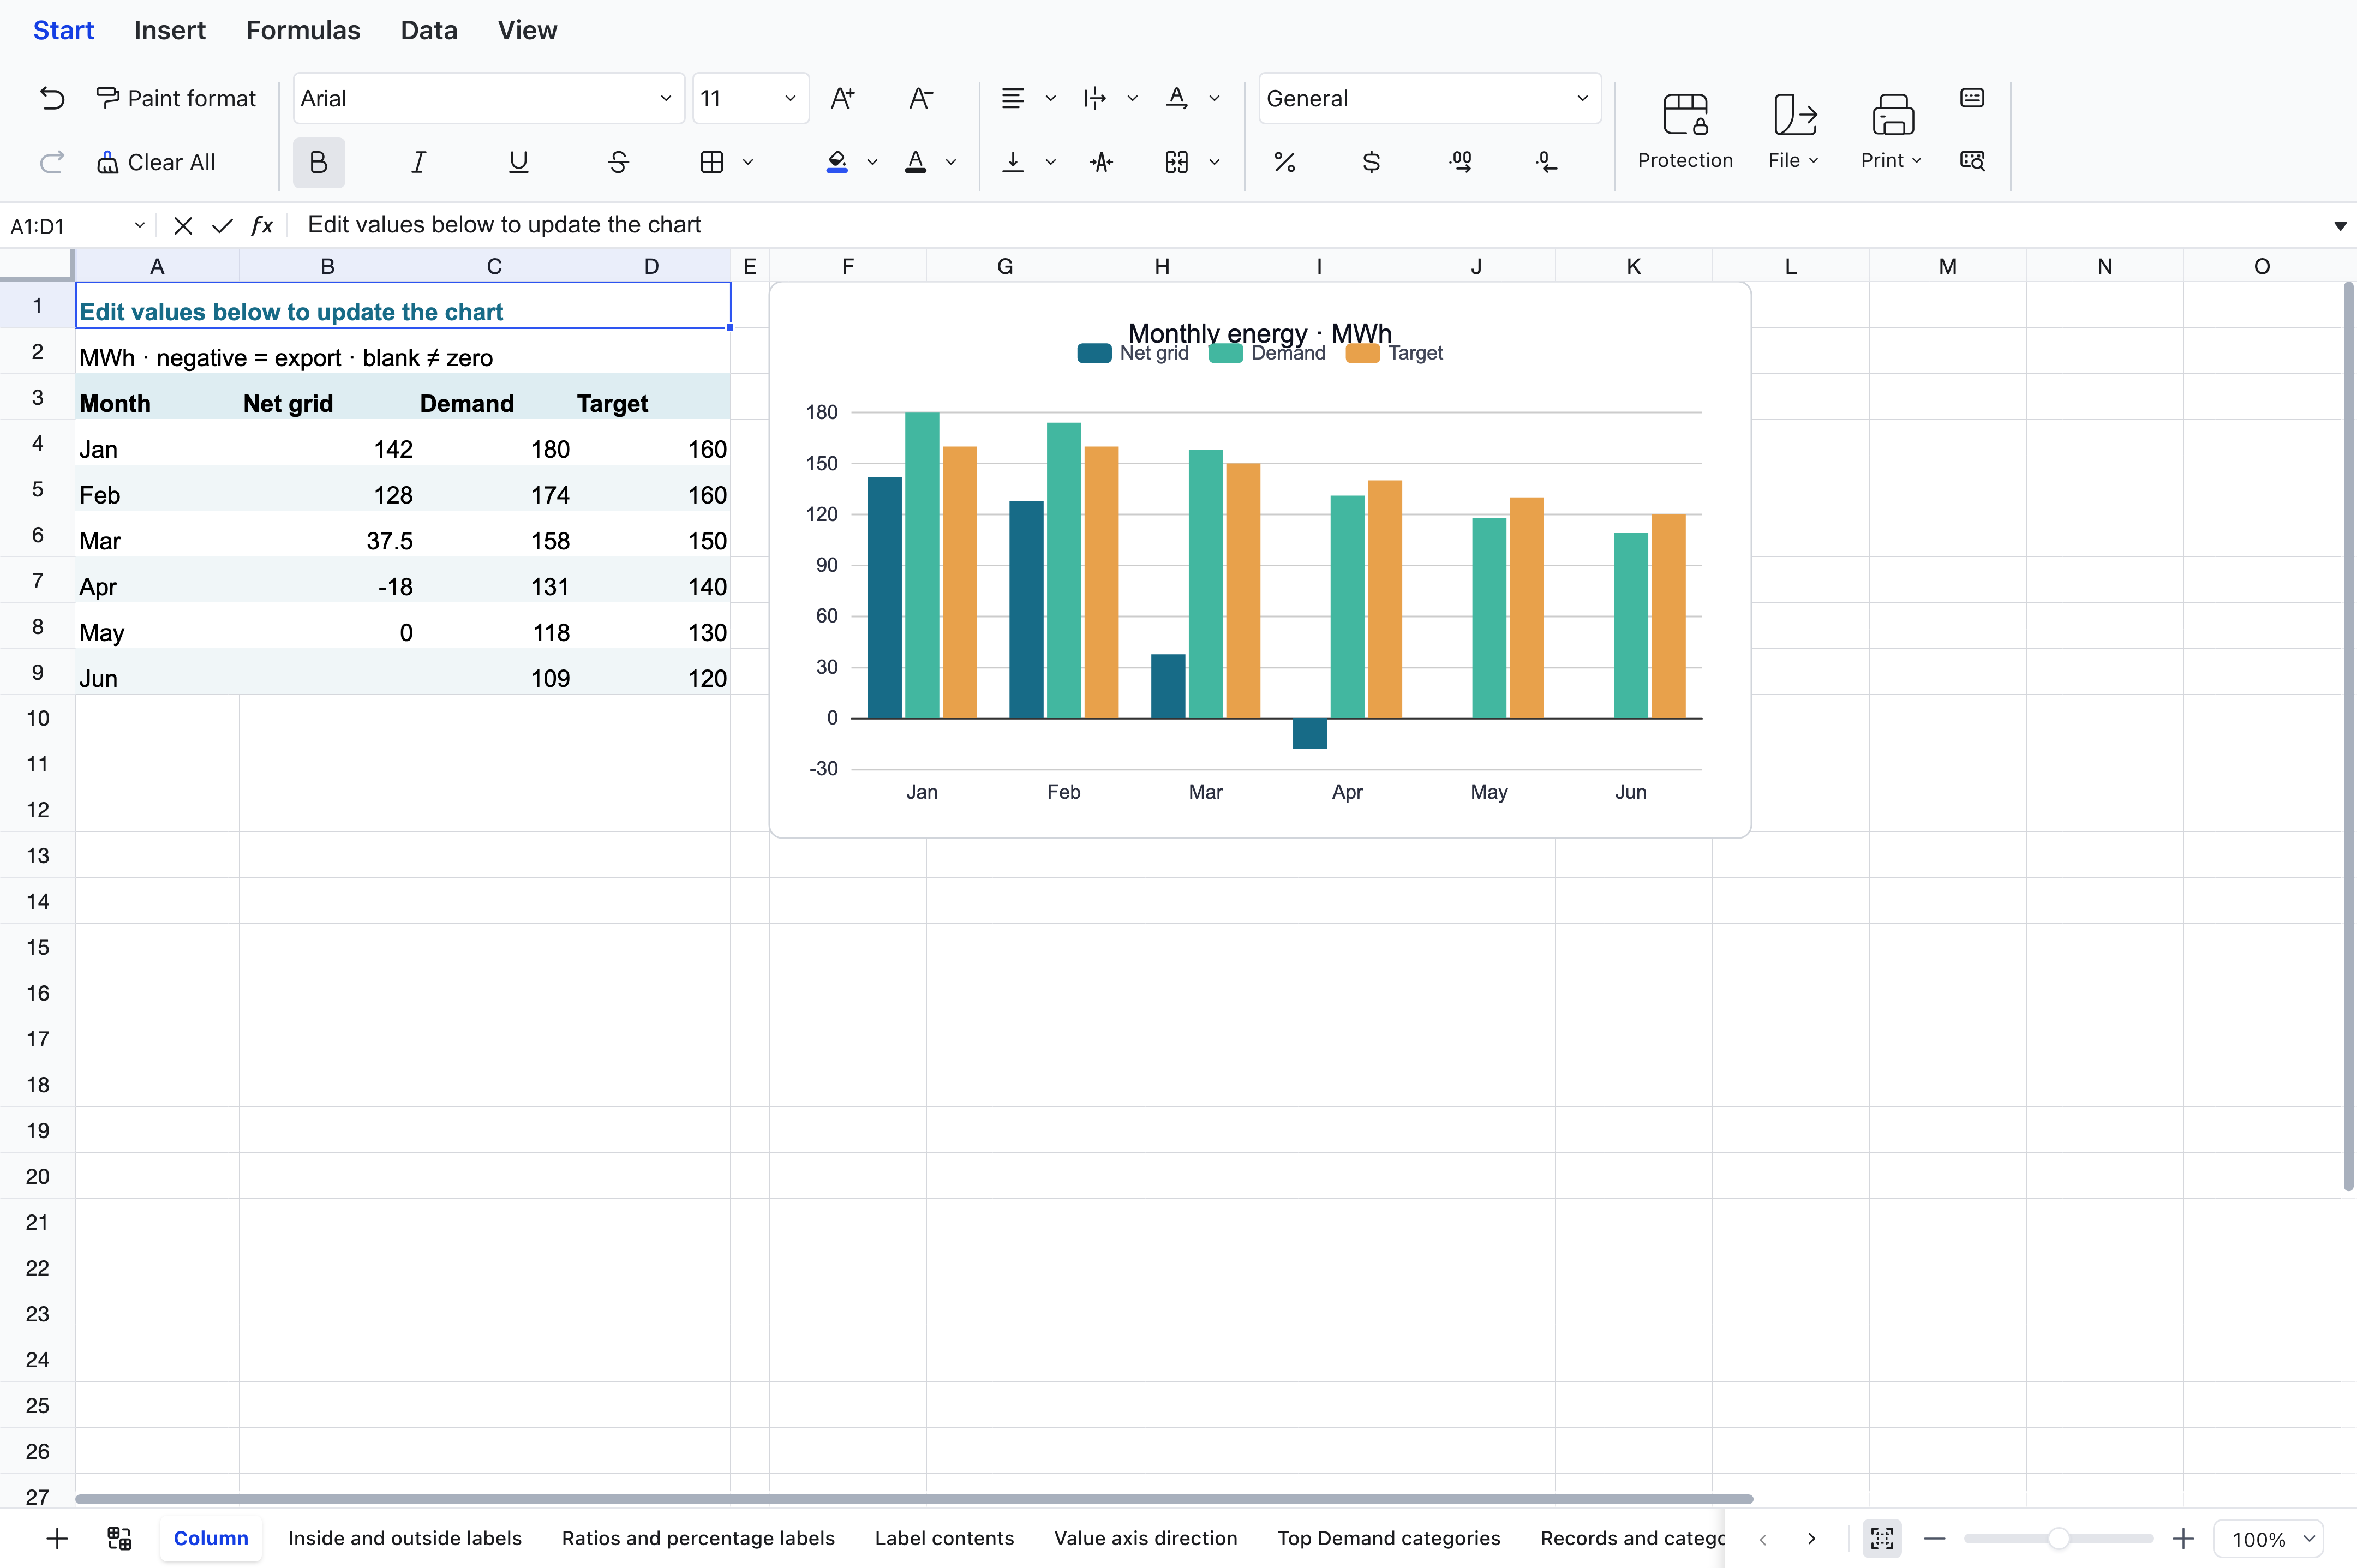Click the text wrap icon
The height and width of the screenshot is (1568, 2357).
pos(1101,162)
